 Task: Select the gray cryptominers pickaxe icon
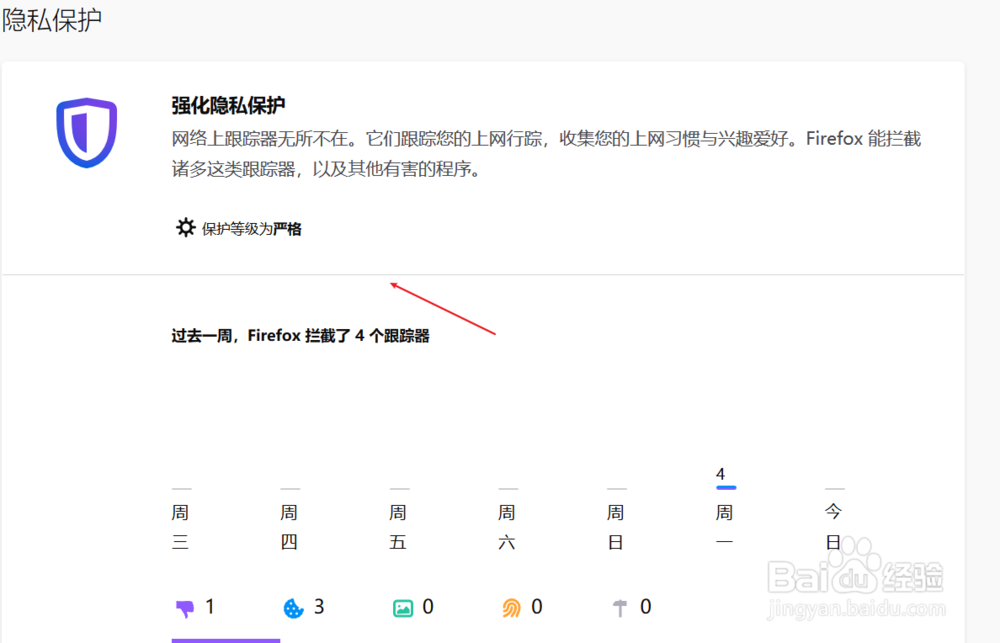(620, 606)
